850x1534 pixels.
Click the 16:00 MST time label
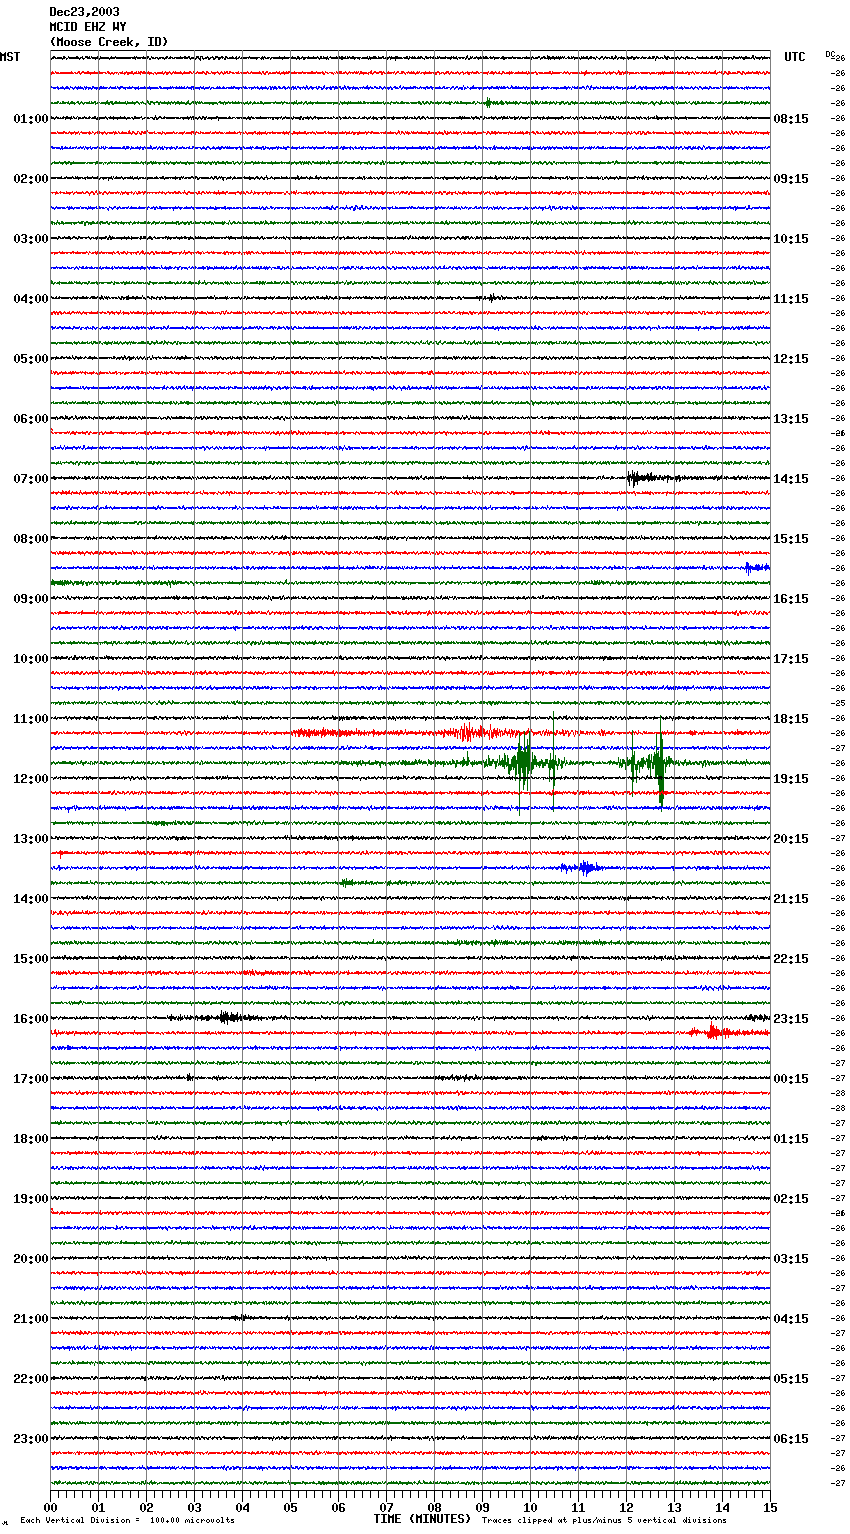click(31, 1019)
